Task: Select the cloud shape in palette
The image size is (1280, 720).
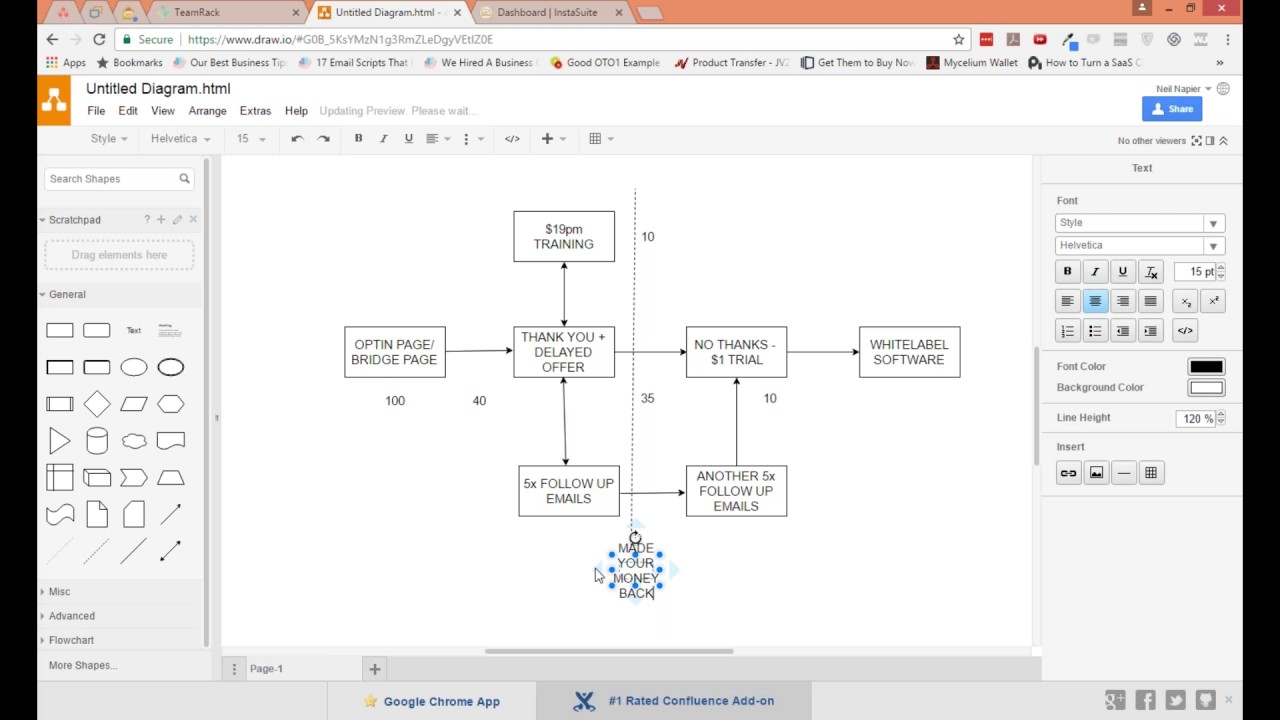Action: coord(134,441)
